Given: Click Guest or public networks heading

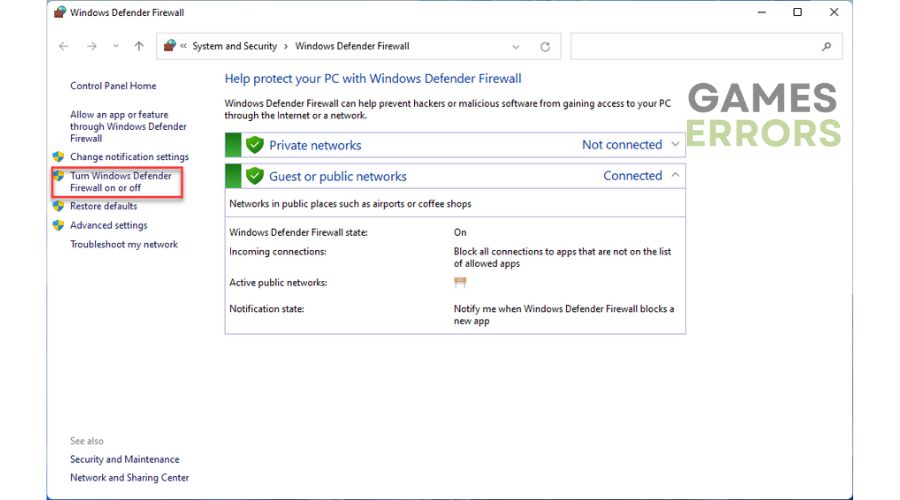Looking at the screenshot, I should [338, 176].
